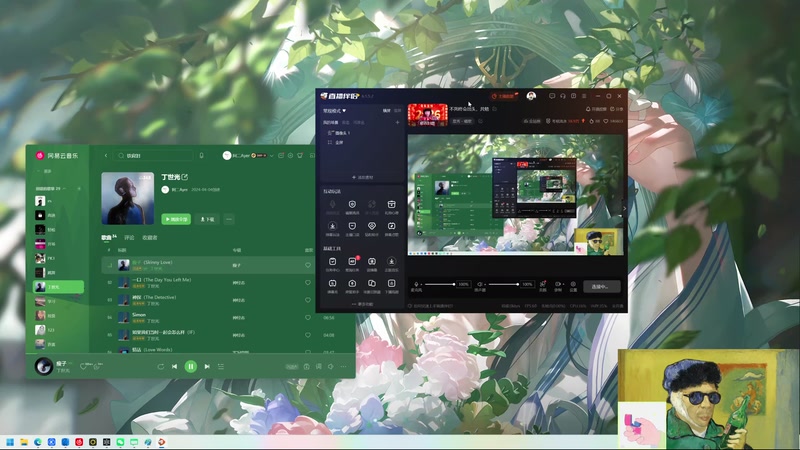Open the skin shirt icon in music header
The width and height of the screenshot is (800, 450).
[x=300, y=156]
